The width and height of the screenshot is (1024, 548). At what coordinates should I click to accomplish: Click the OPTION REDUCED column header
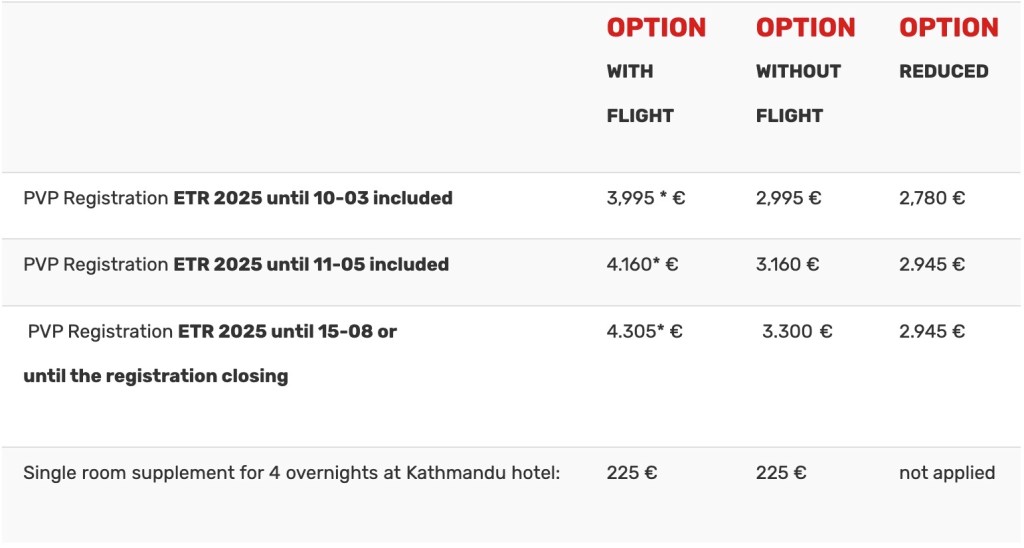pos(948,50)
